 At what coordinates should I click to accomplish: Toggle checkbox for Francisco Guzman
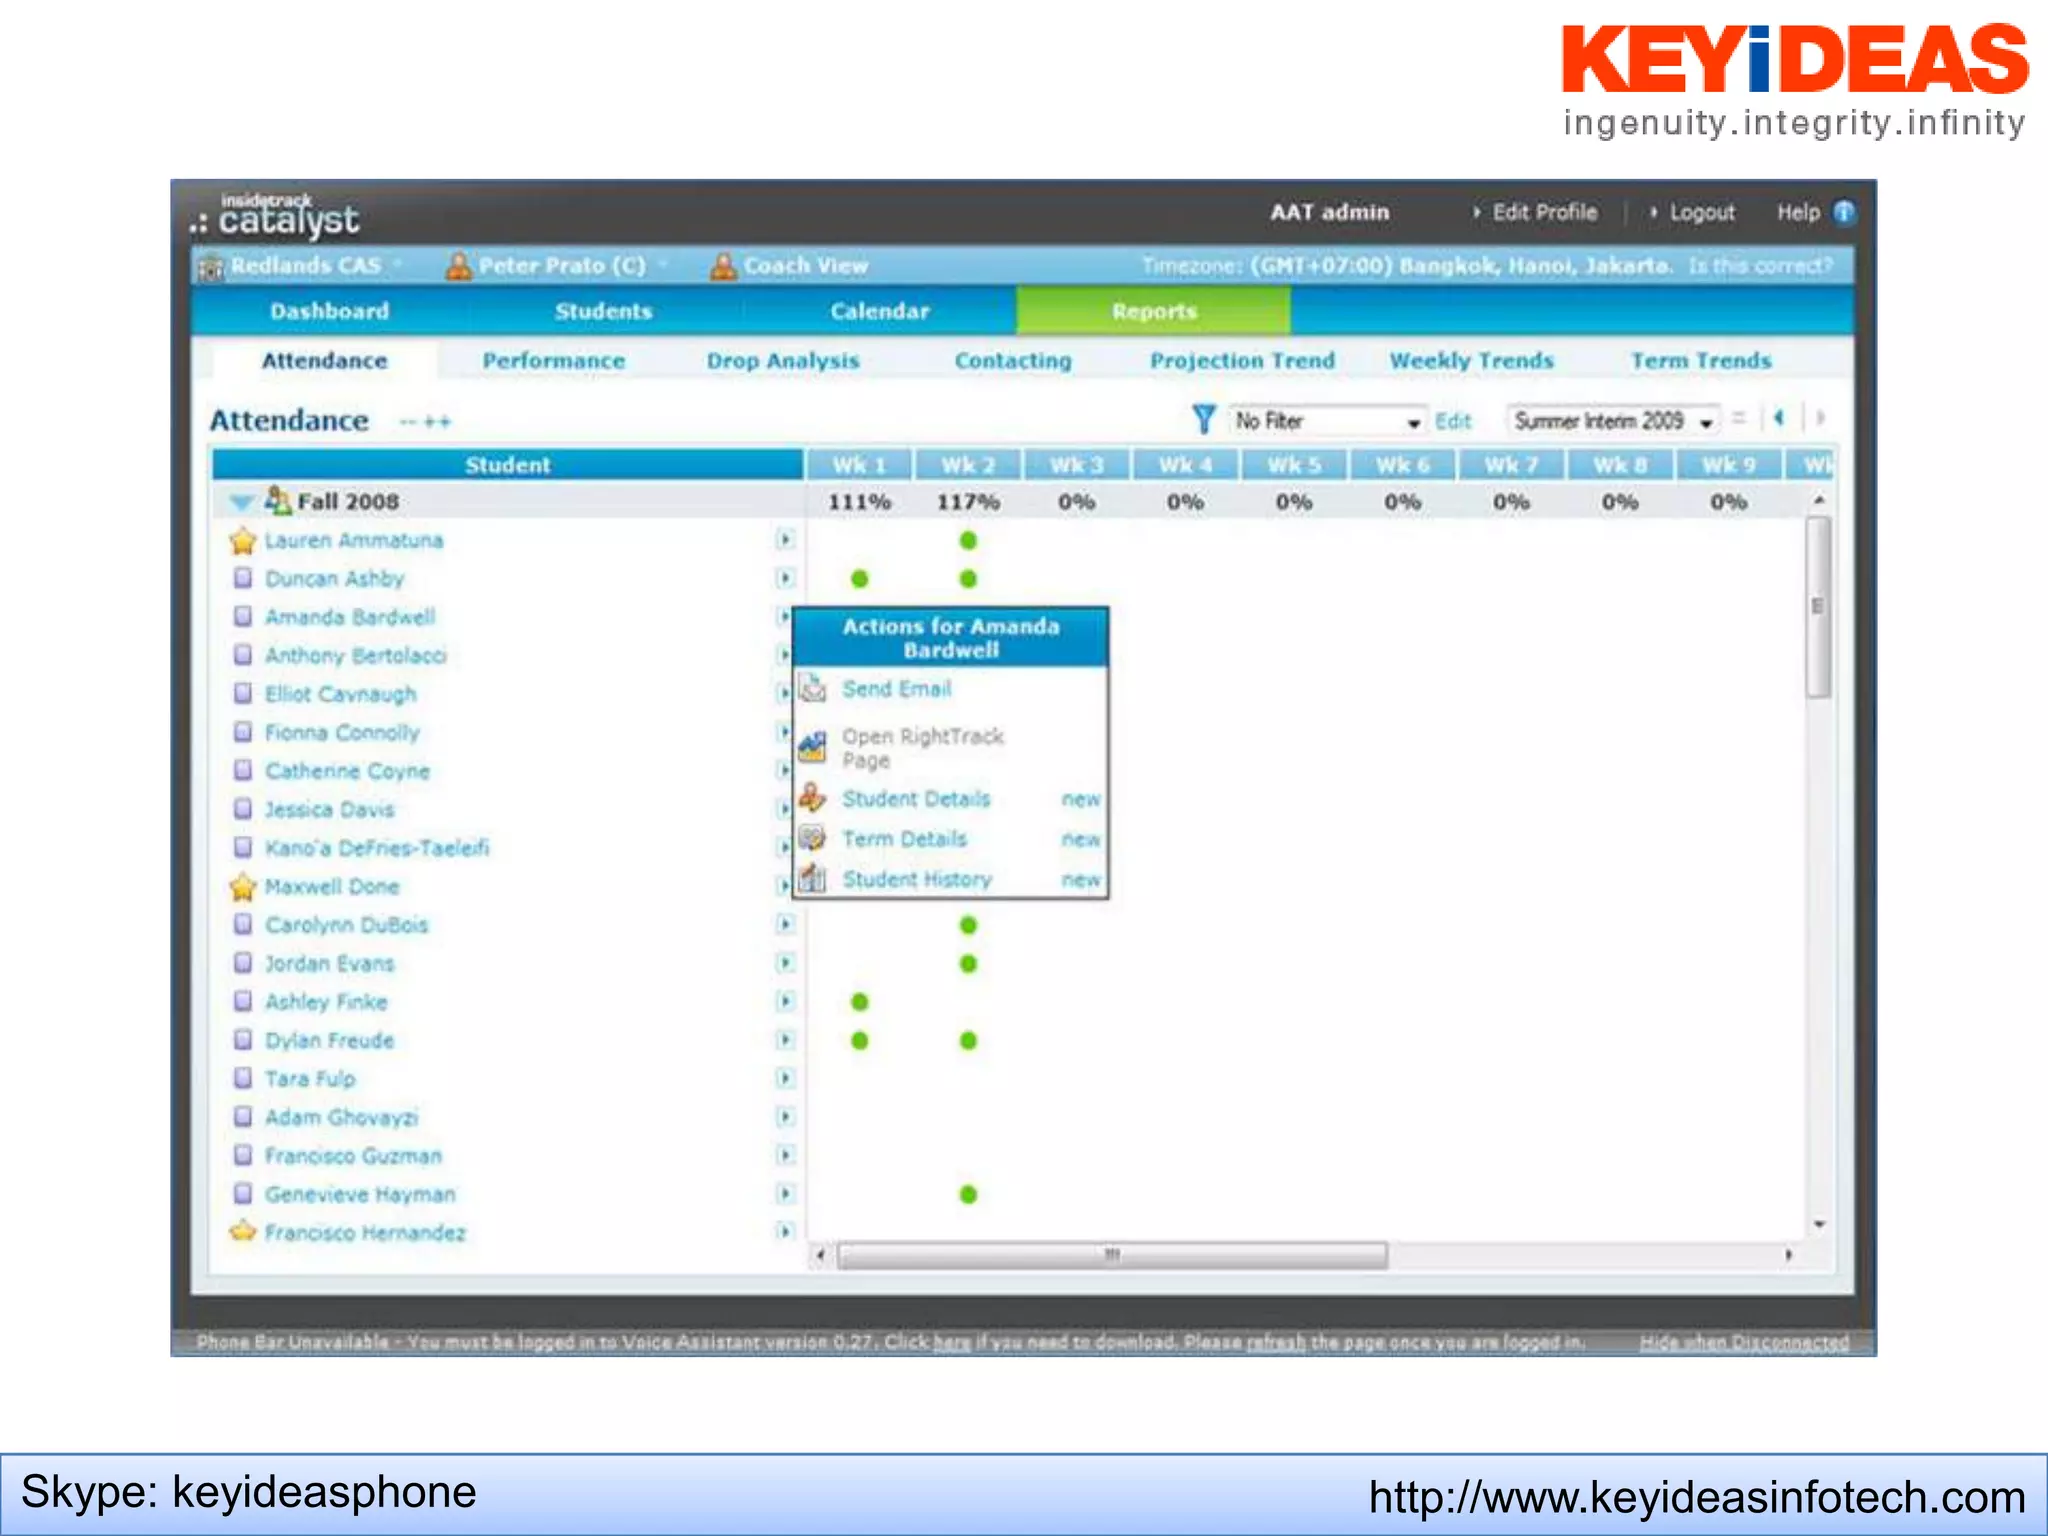coord(242,1155)
